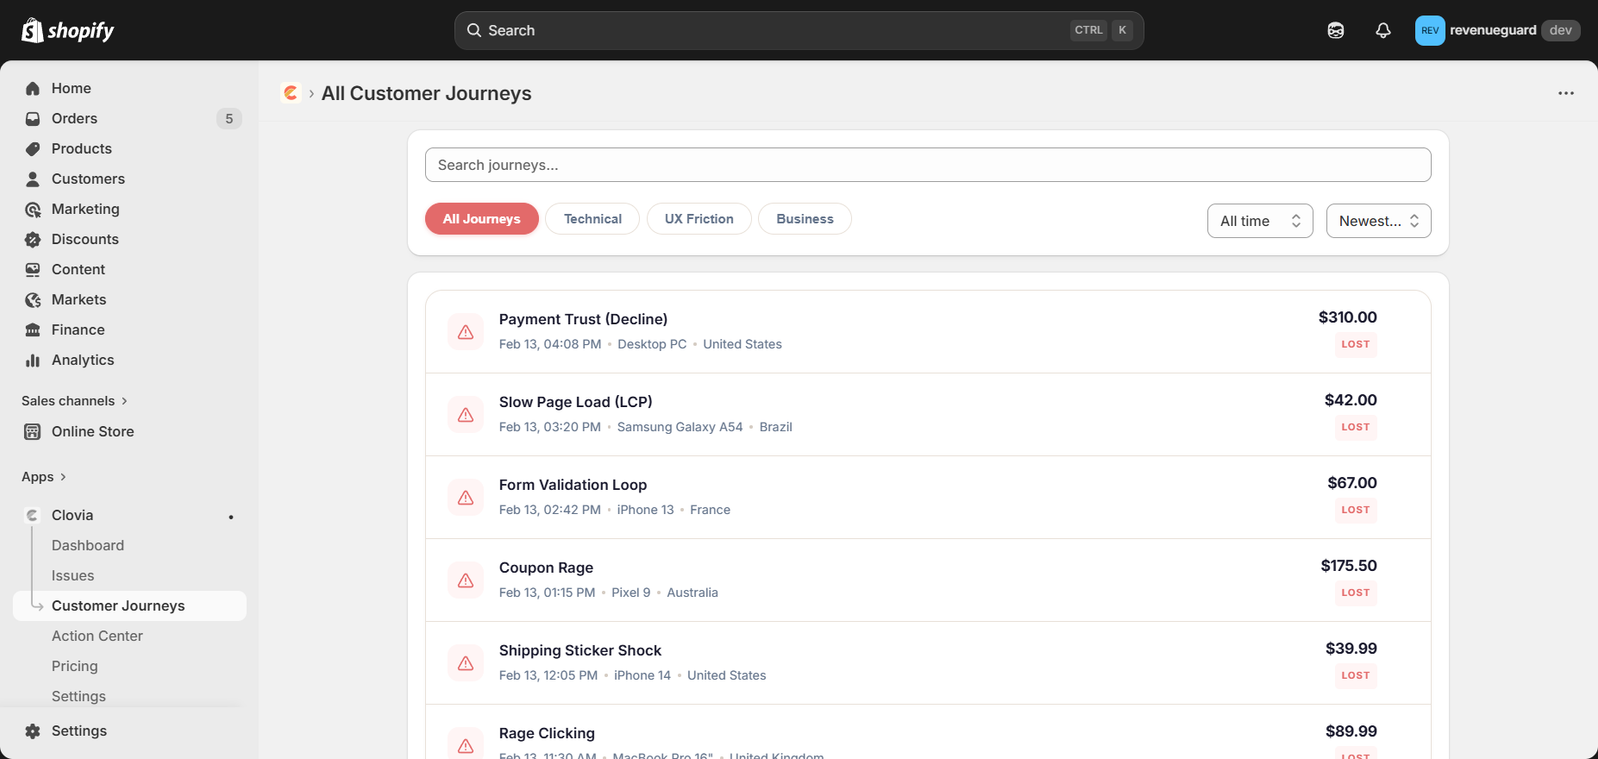Select the Technical filter tab
Image resolution: width=1598 pixels, height=759 pixels.
tap(592, 219)
